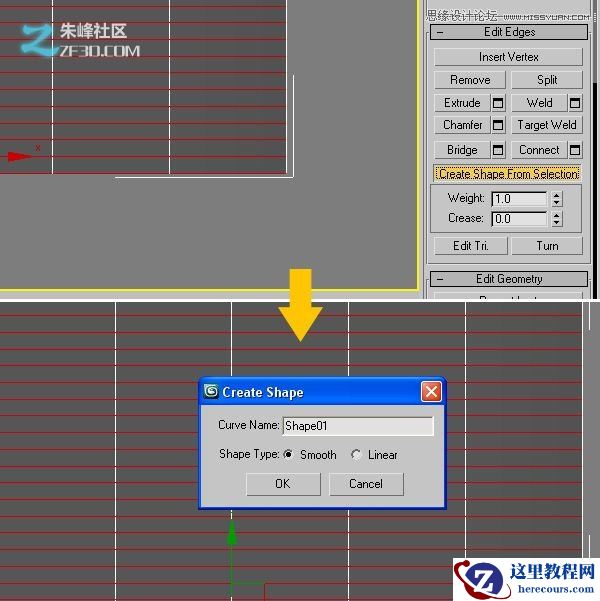Click the Edit Tri. button
Image resolution: width=600 pixels, height=601 pixels.
[x=471, y=246]
